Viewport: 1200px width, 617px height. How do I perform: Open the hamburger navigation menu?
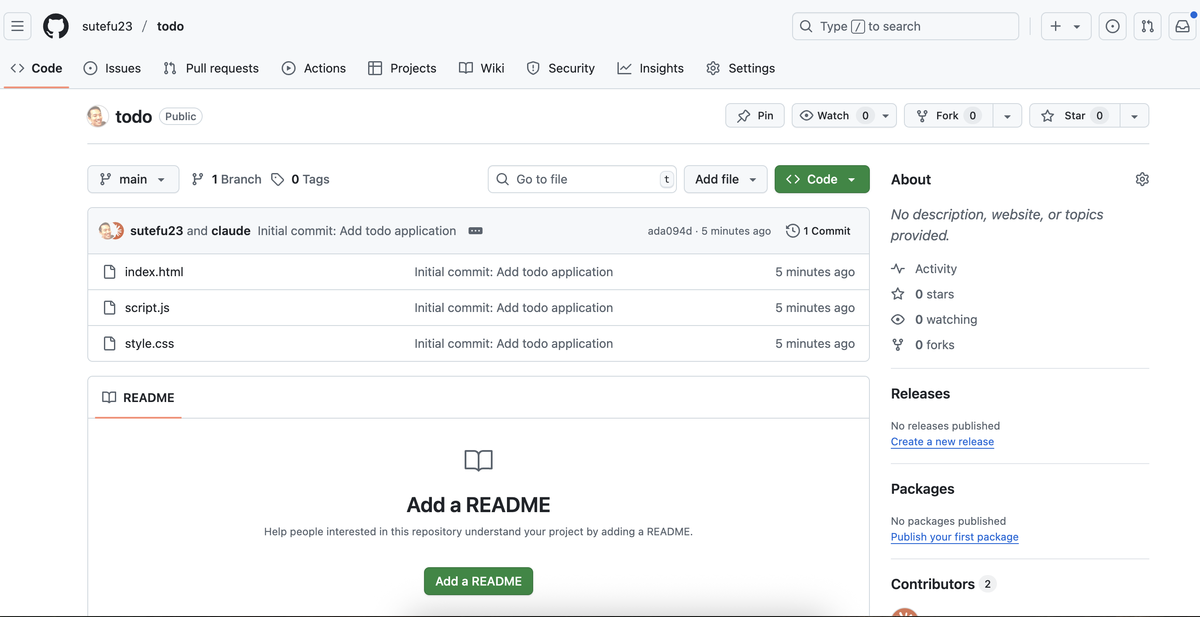(17, 26)
